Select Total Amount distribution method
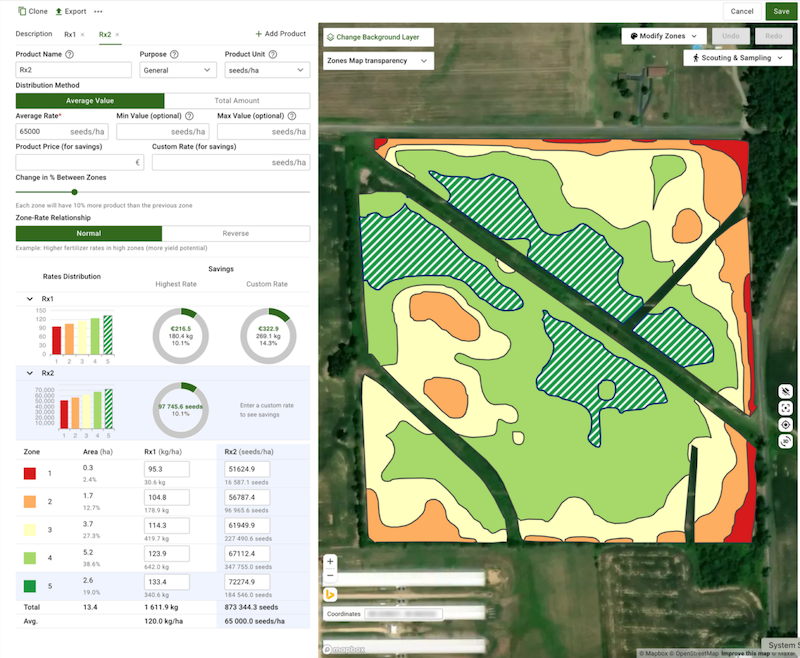Screen dimensions: 800x658 point(236,101)
